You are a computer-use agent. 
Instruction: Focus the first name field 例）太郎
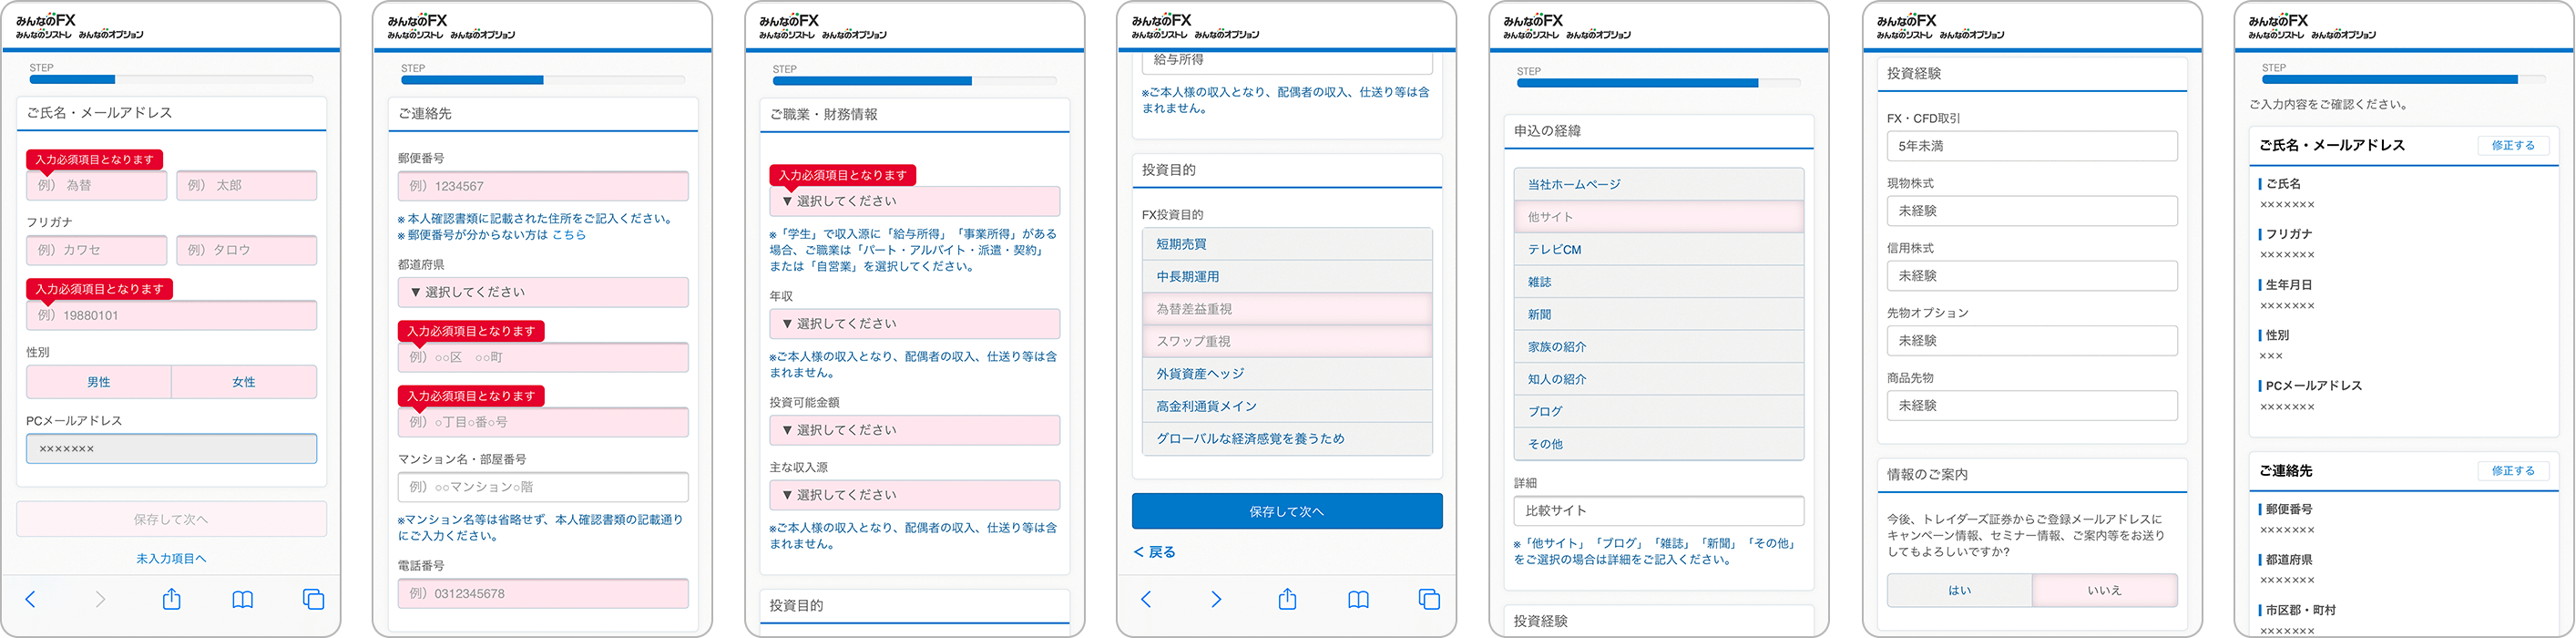(x=247, y=186)
